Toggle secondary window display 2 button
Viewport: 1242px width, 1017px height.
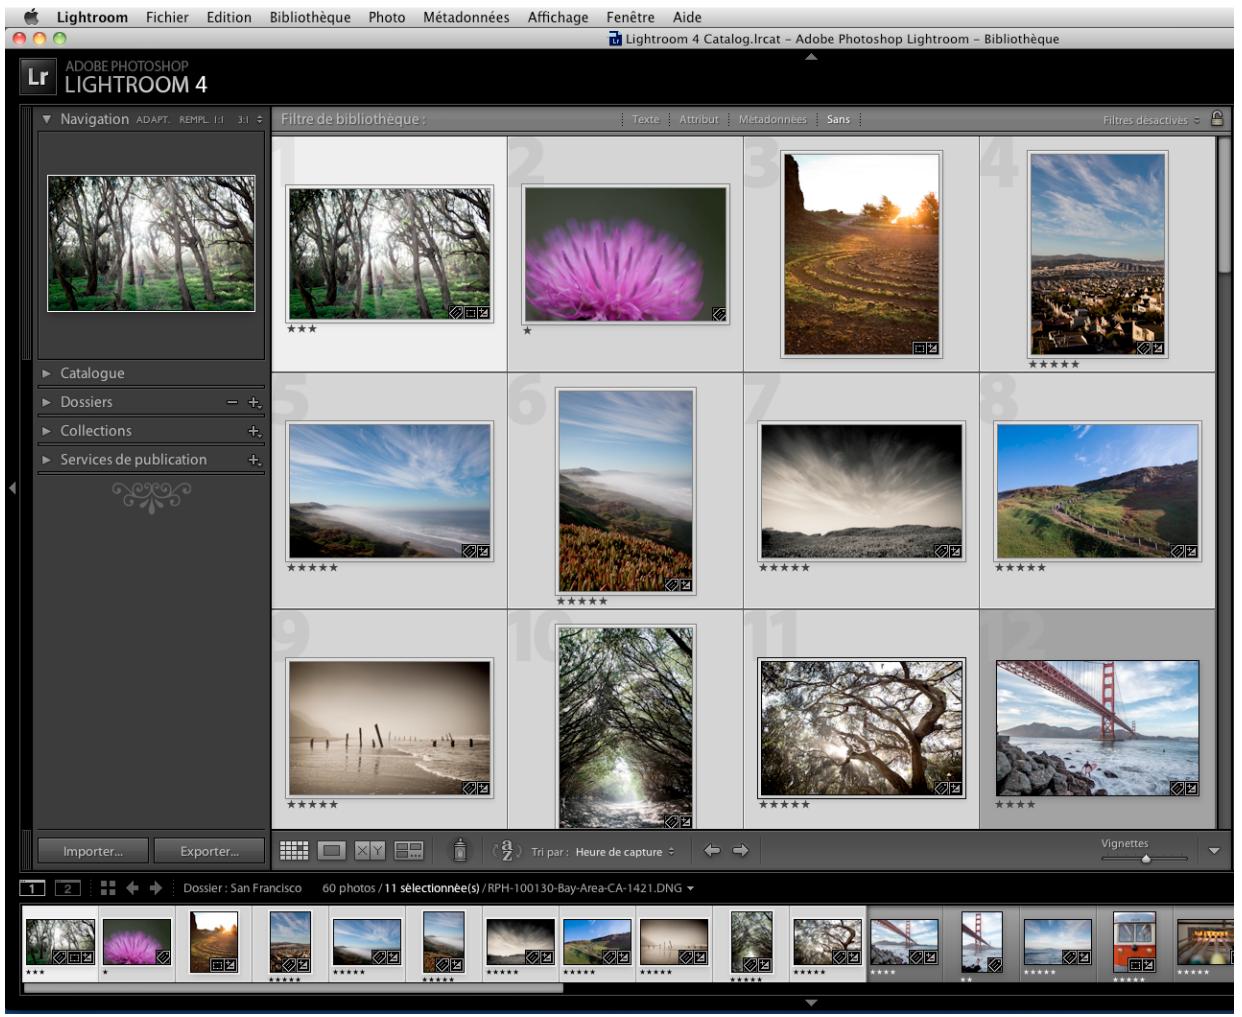(x=68, y=888)
